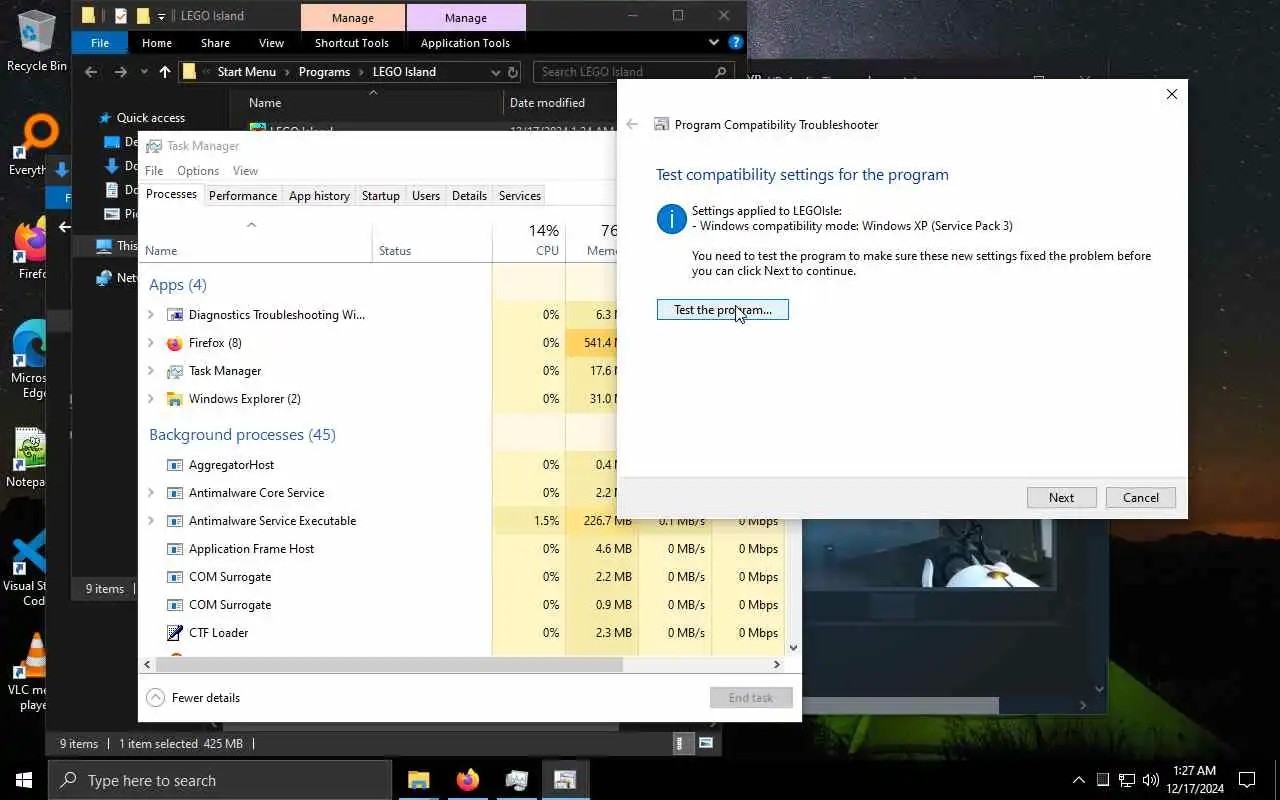Click the Explorer help question mark icon

pos(736,43)
